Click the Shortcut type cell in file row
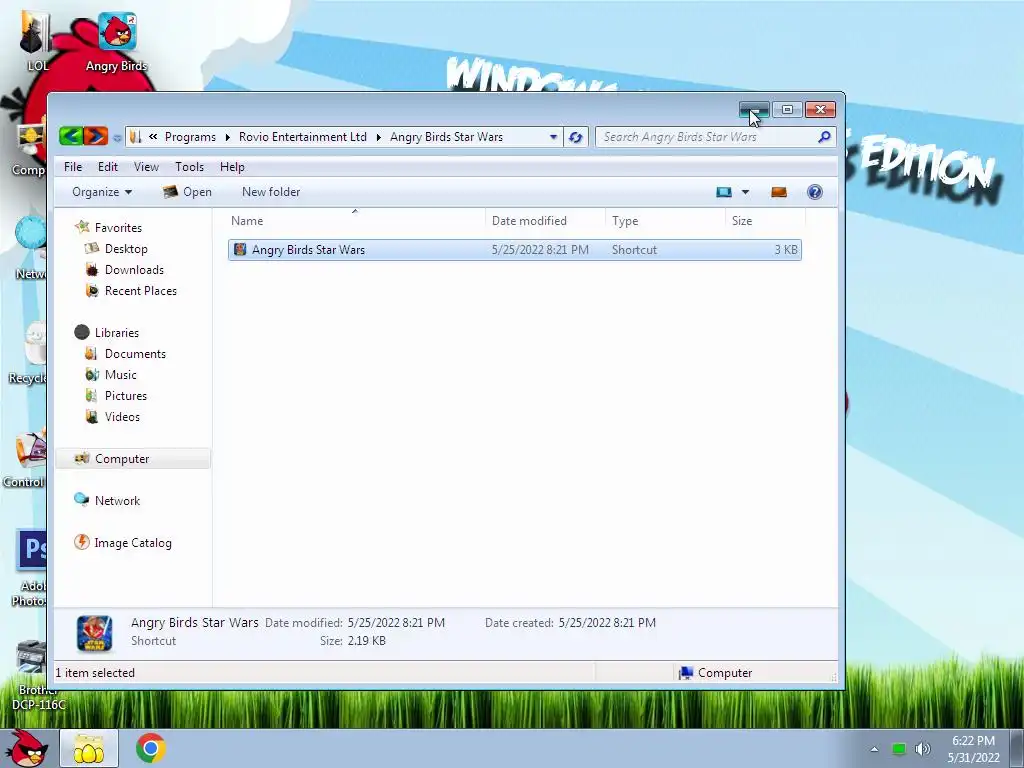The width and height of the screenshot is (1024, 768). pyautogui.click(x=634, y=249)
